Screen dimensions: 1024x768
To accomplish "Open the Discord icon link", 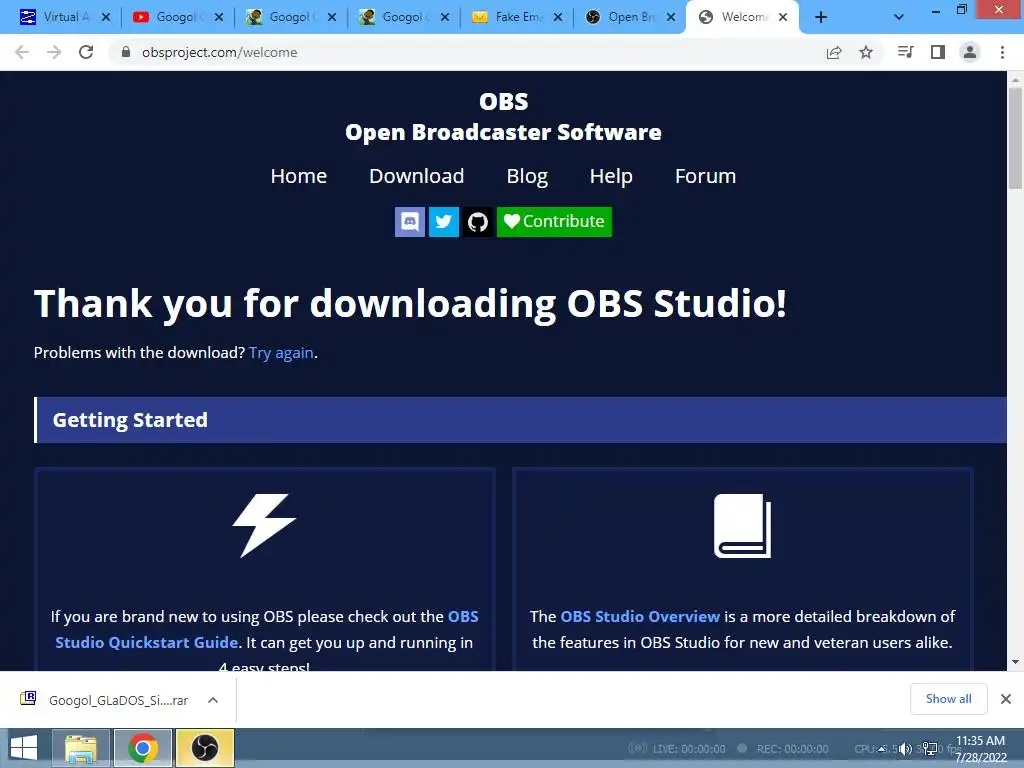I will [409, 222].
